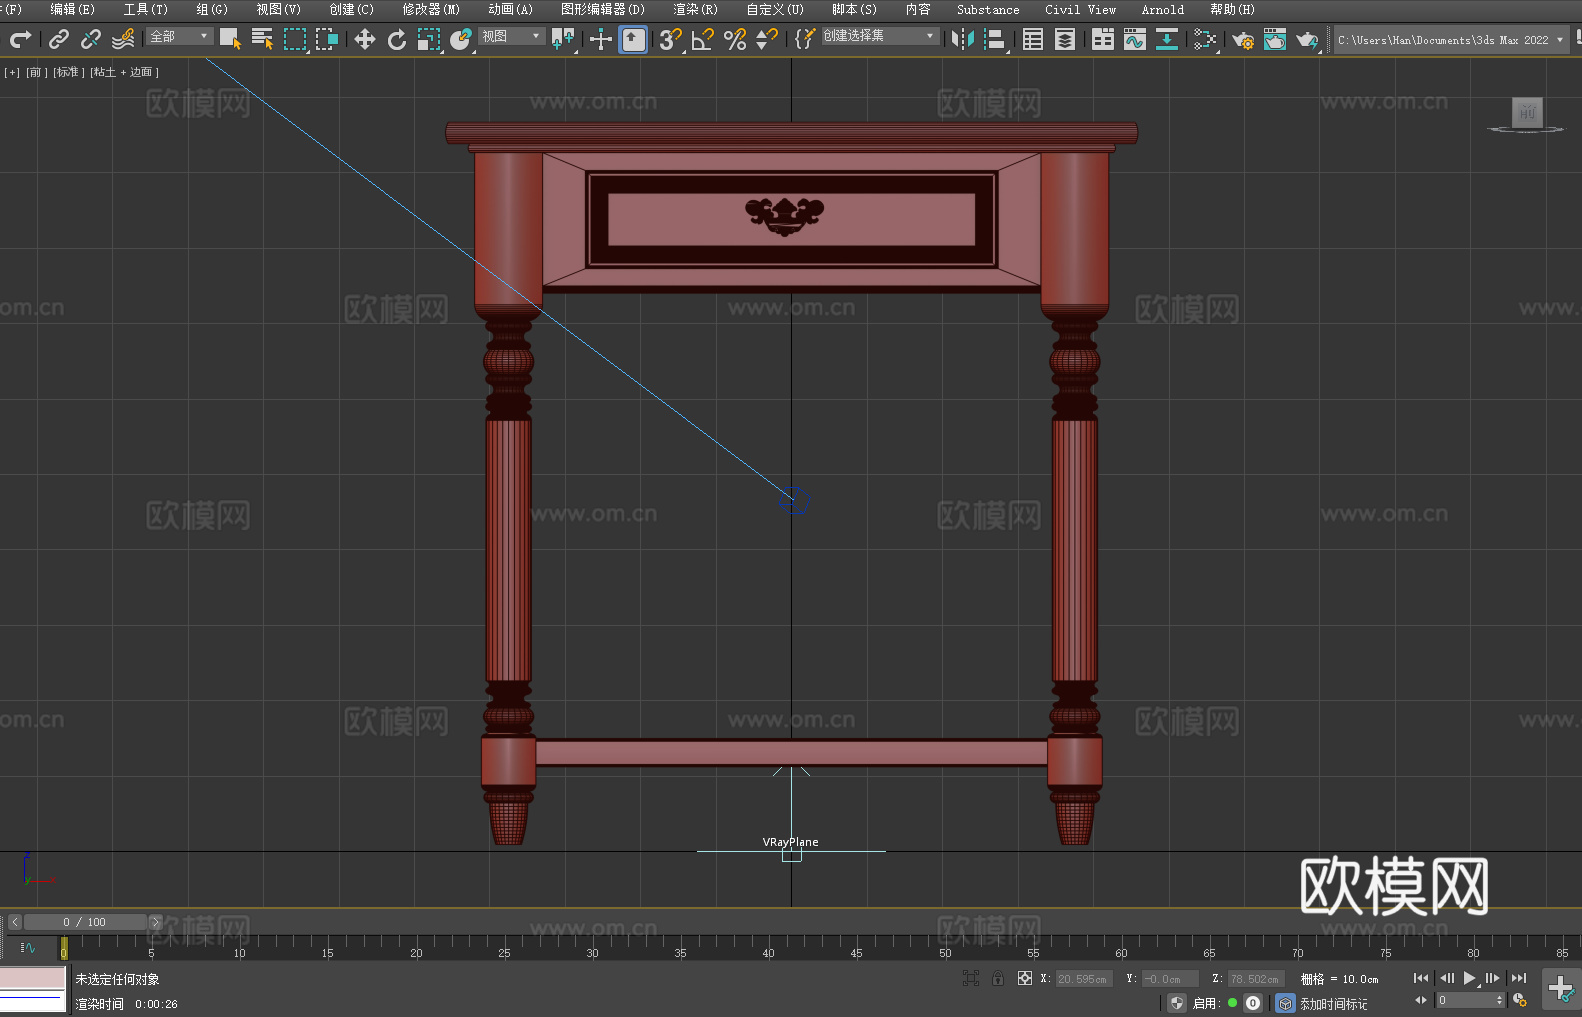Open the Substance menu
The width and height of the screenshot is (1582, 1017).
tap(988, 9)
